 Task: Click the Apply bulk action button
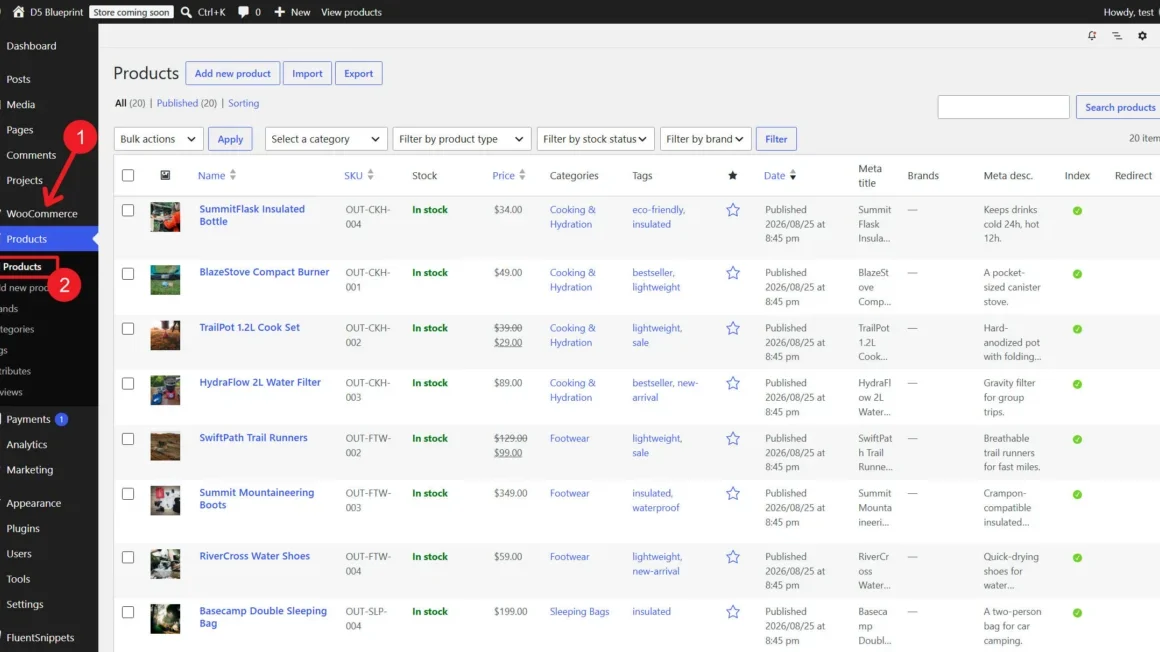coord(230,139)
